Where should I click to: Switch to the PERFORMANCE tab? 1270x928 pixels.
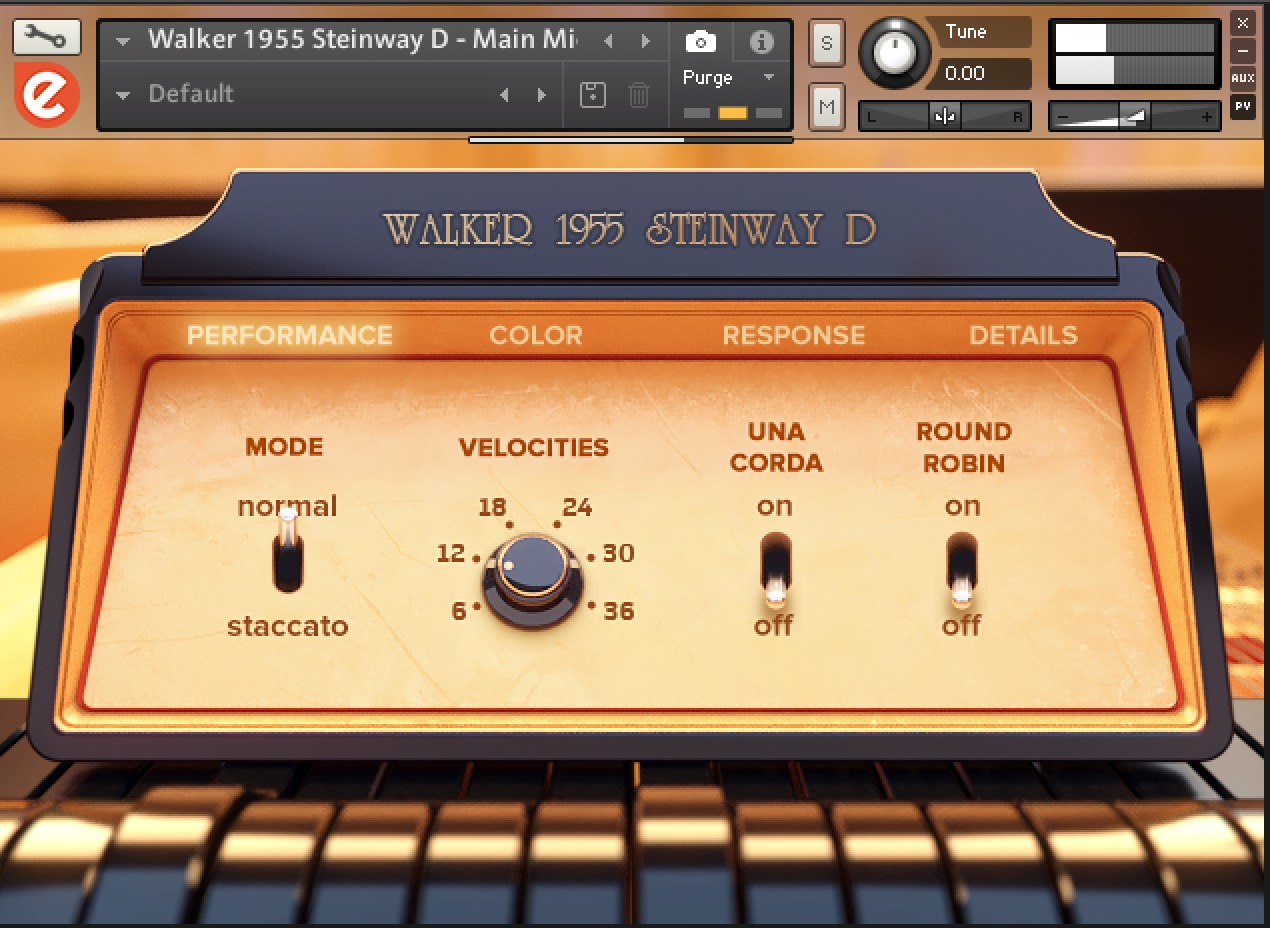[290, 335]
